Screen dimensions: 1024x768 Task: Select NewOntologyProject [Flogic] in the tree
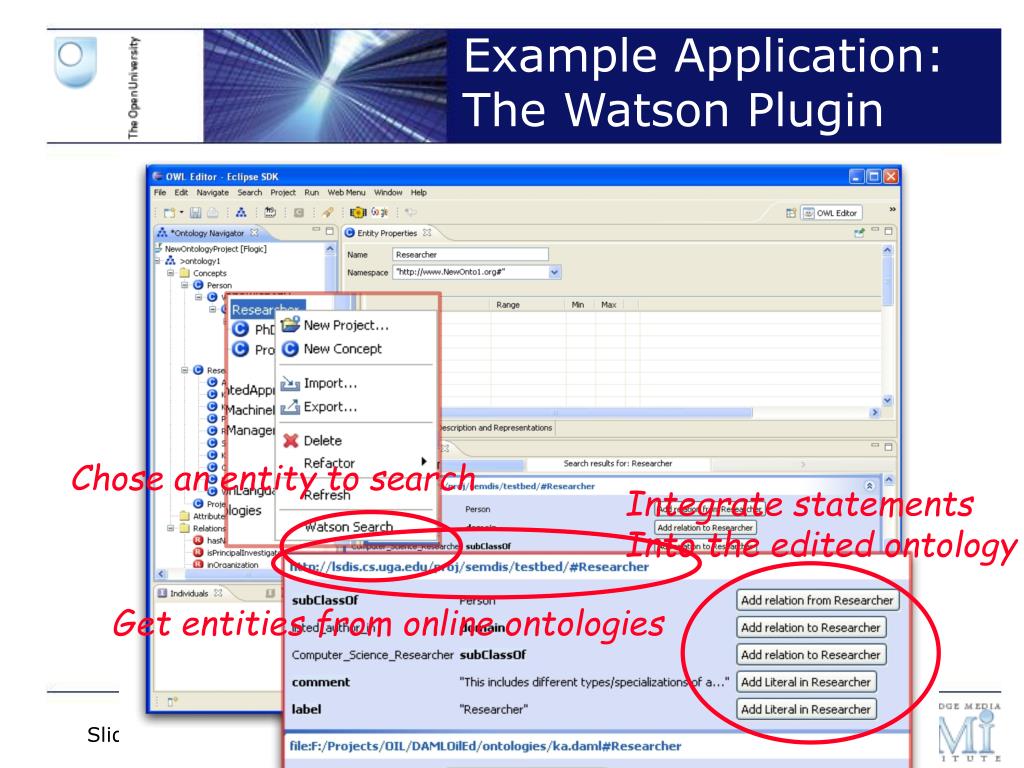coord(215,249)
